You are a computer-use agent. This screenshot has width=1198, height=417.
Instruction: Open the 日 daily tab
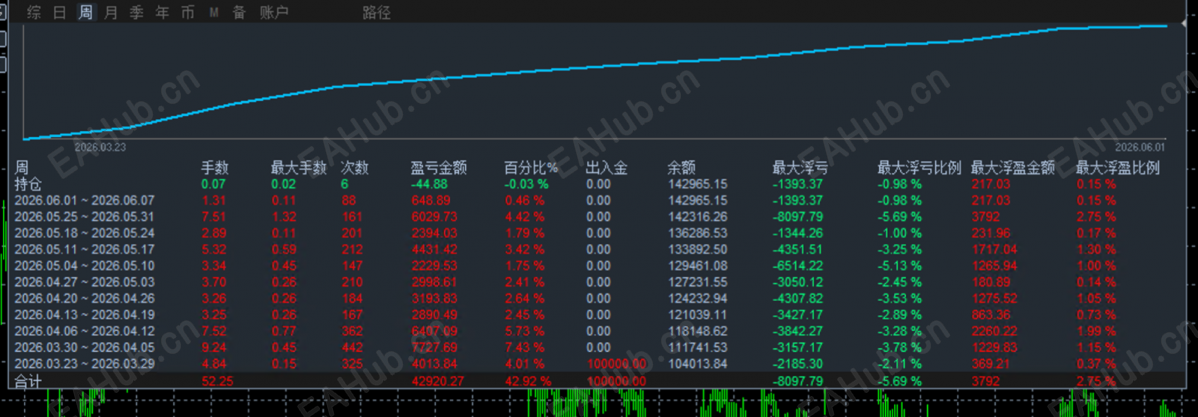(60, 12)
